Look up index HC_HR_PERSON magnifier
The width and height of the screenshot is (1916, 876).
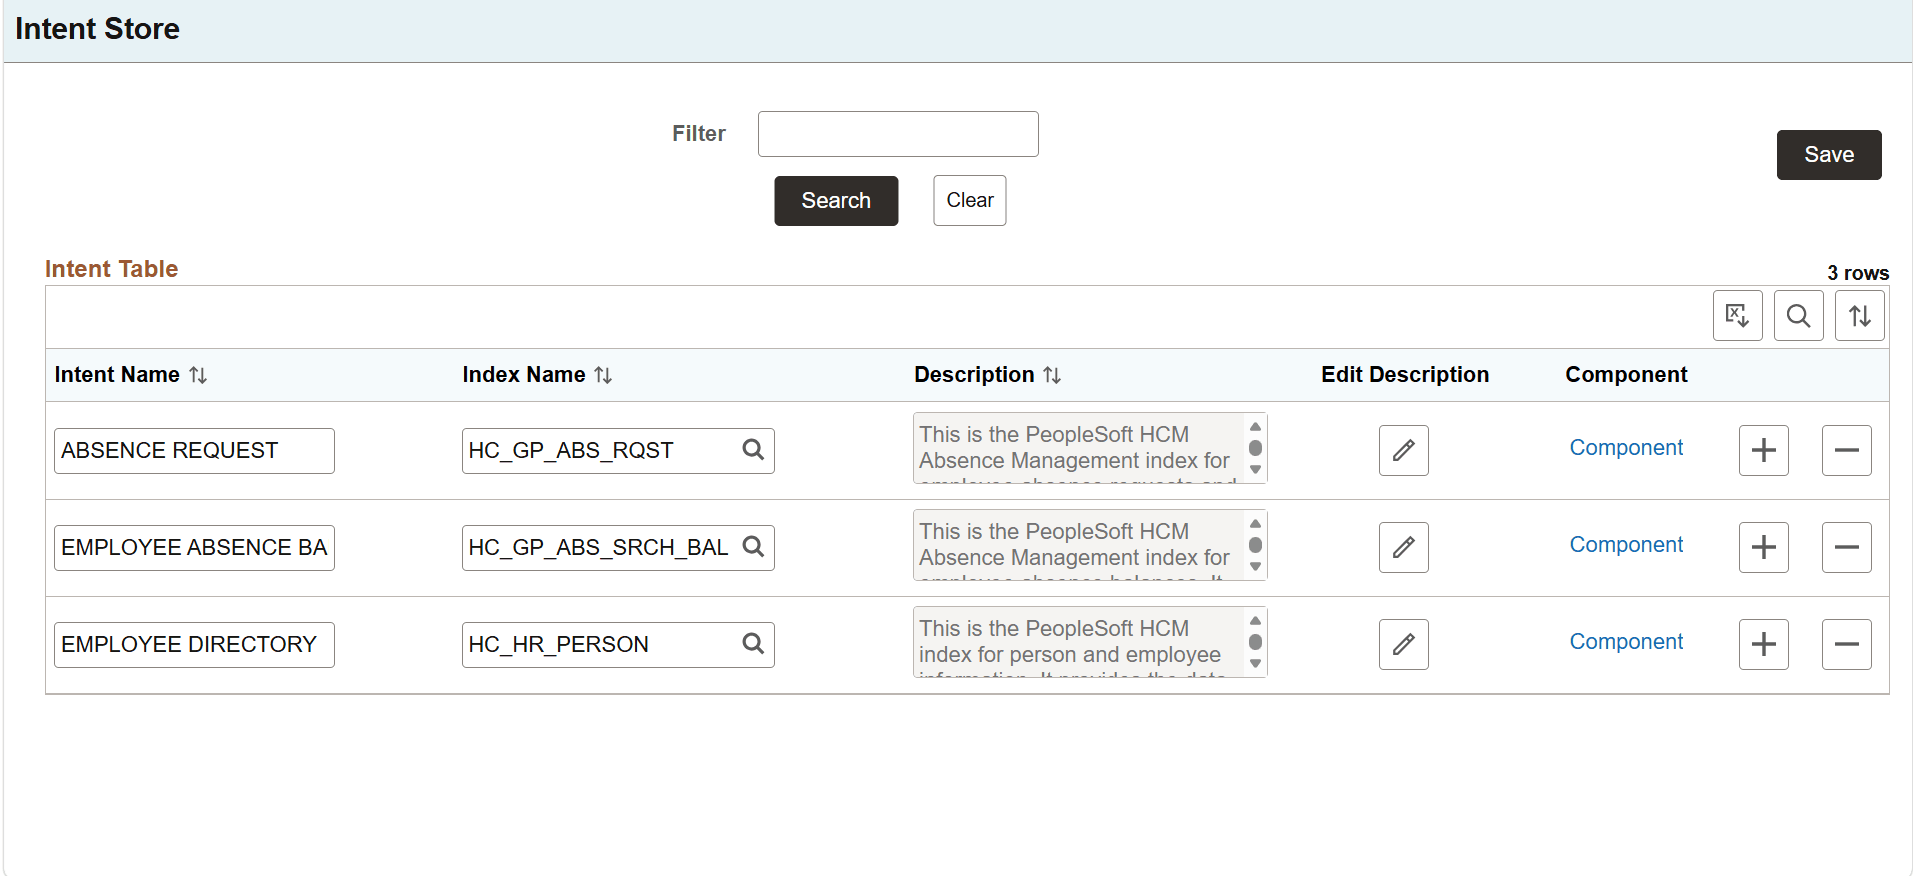753,644
